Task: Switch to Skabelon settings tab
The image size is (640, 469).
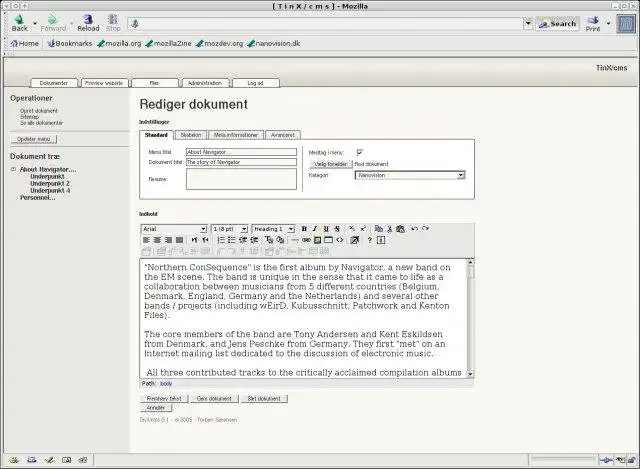Action: tap(191, 135)
